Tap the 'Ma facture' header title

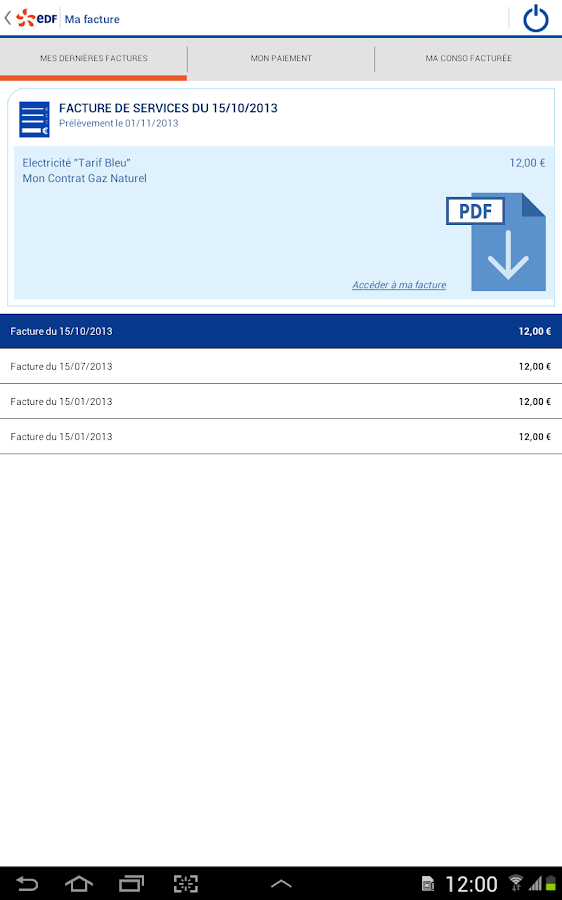(x=92, y=19)
